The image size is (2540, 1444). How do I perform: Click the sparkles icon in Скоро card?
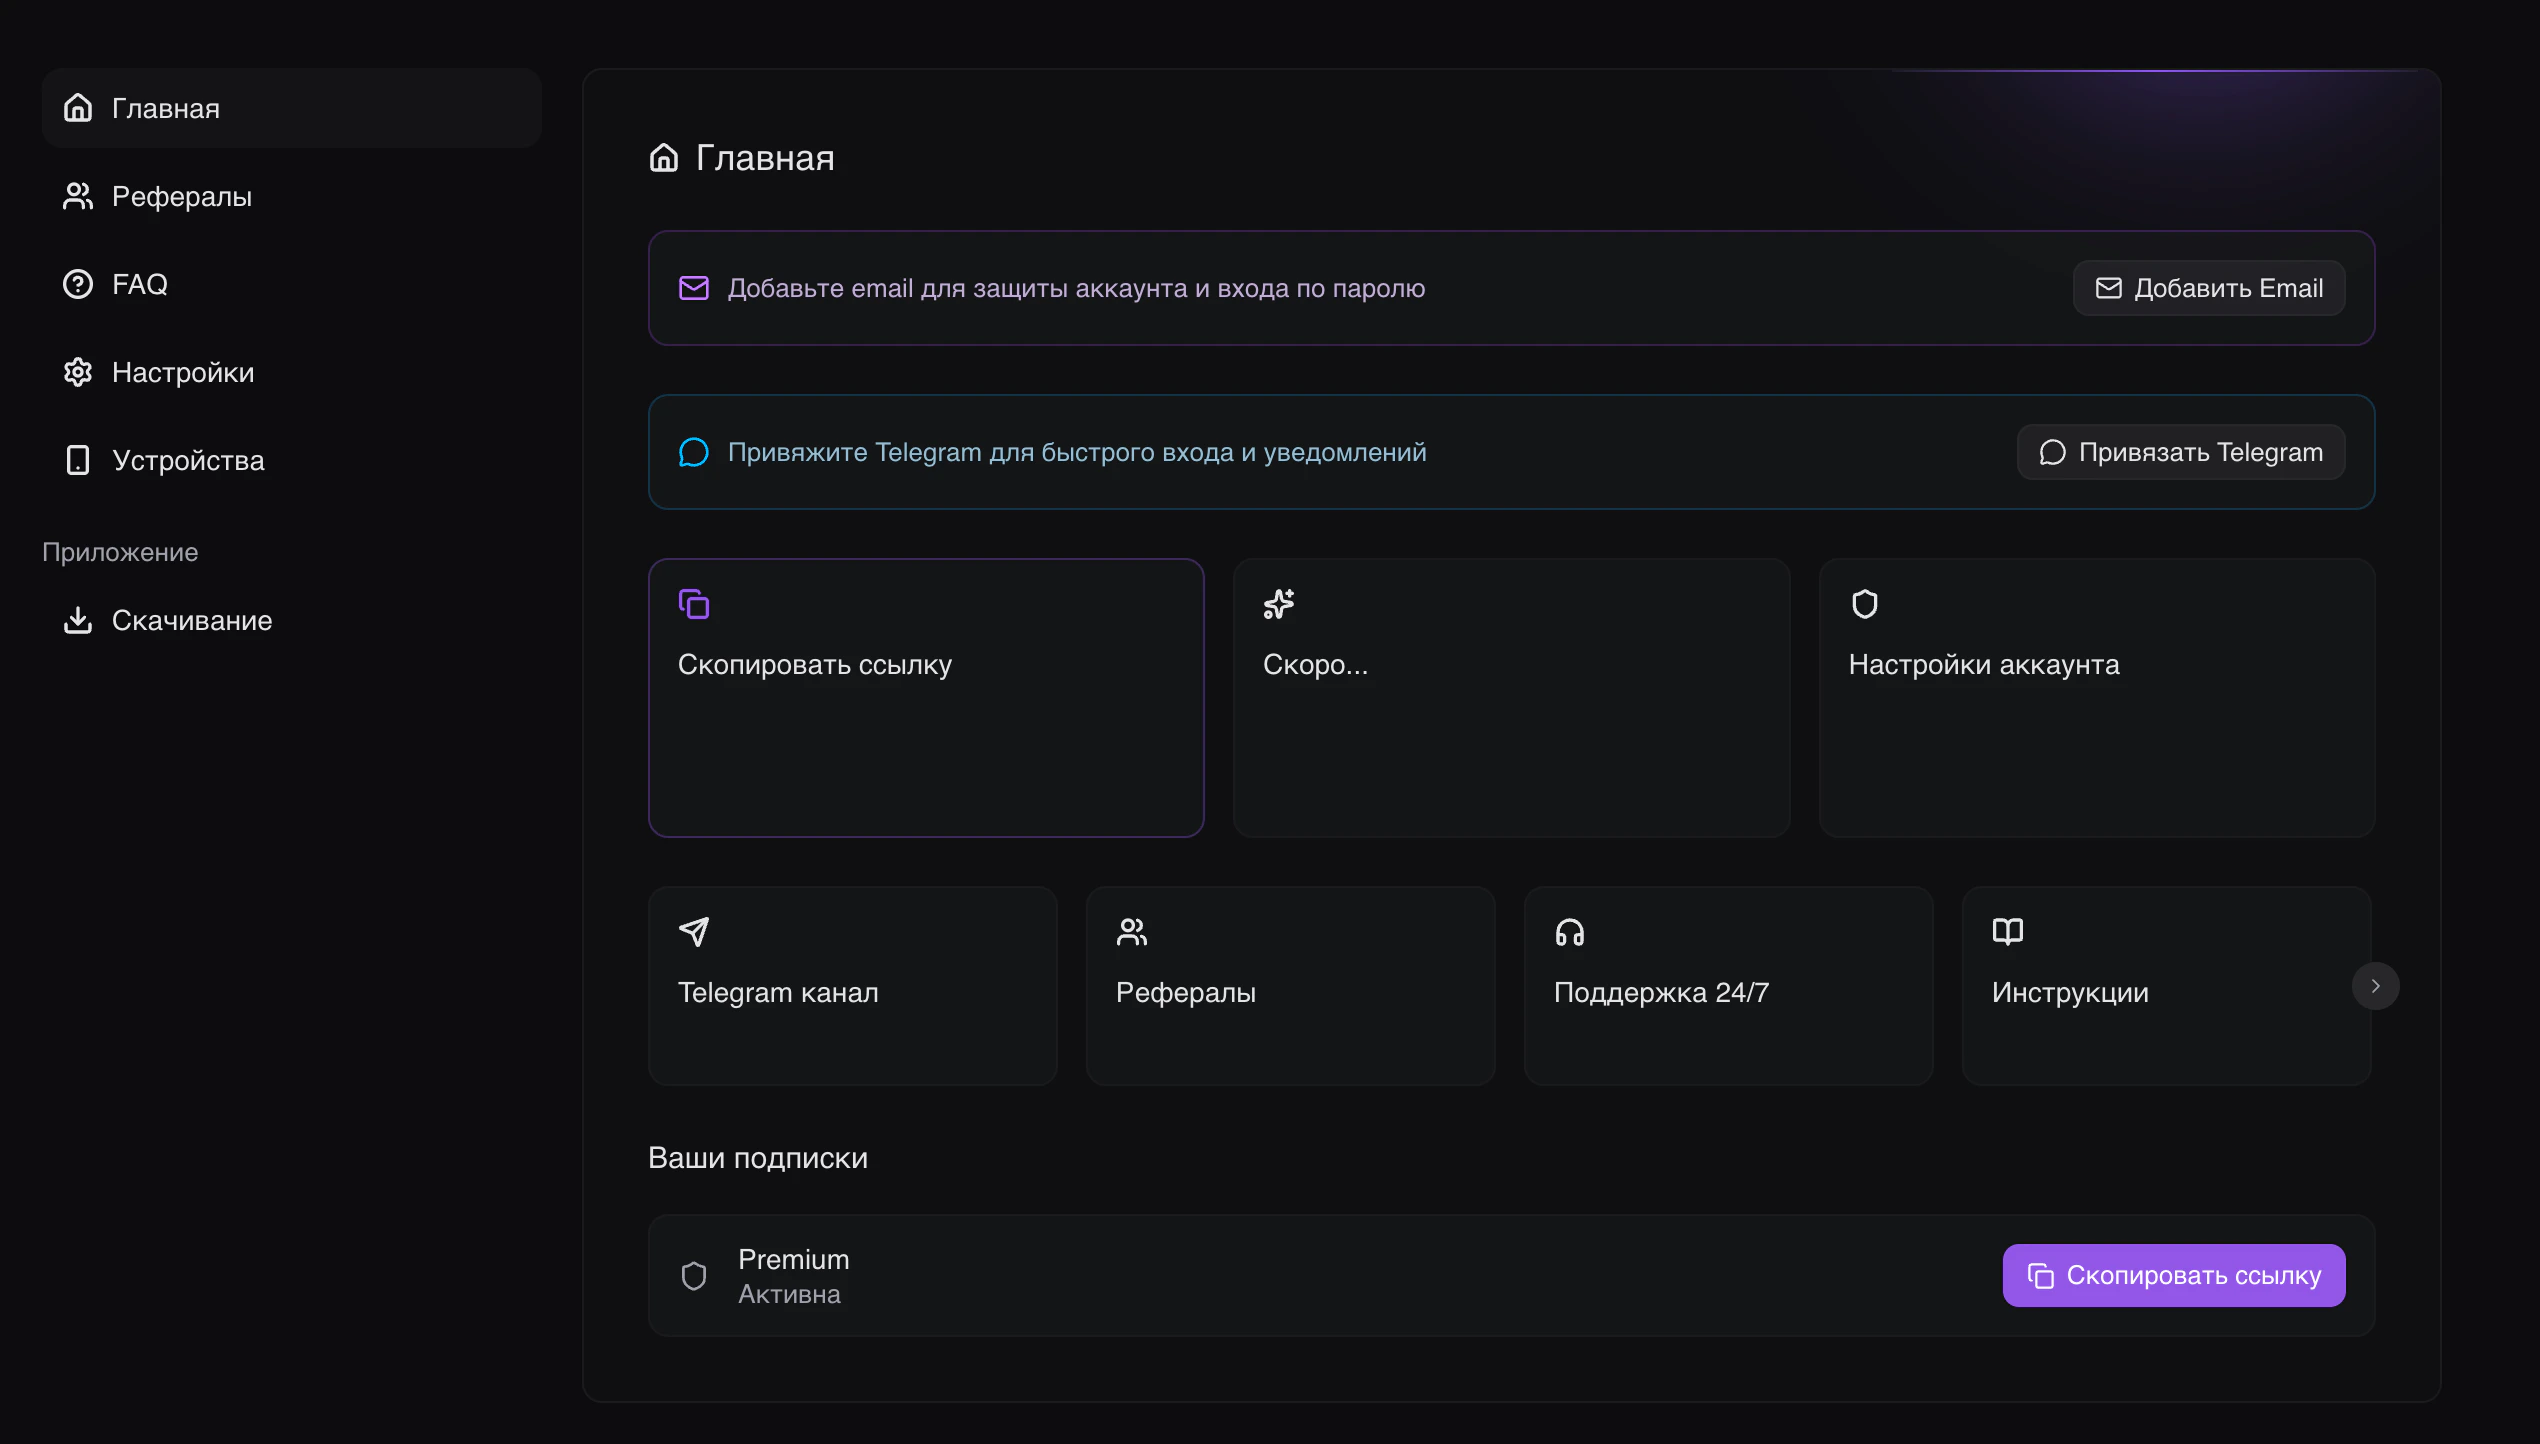pos(1279,604)
